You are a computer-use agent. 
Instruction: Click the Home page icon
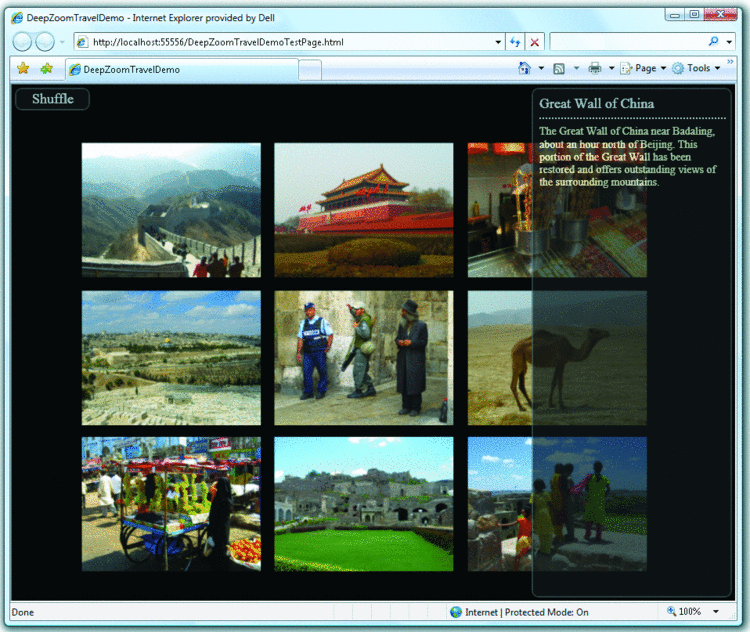coord(524,68)
